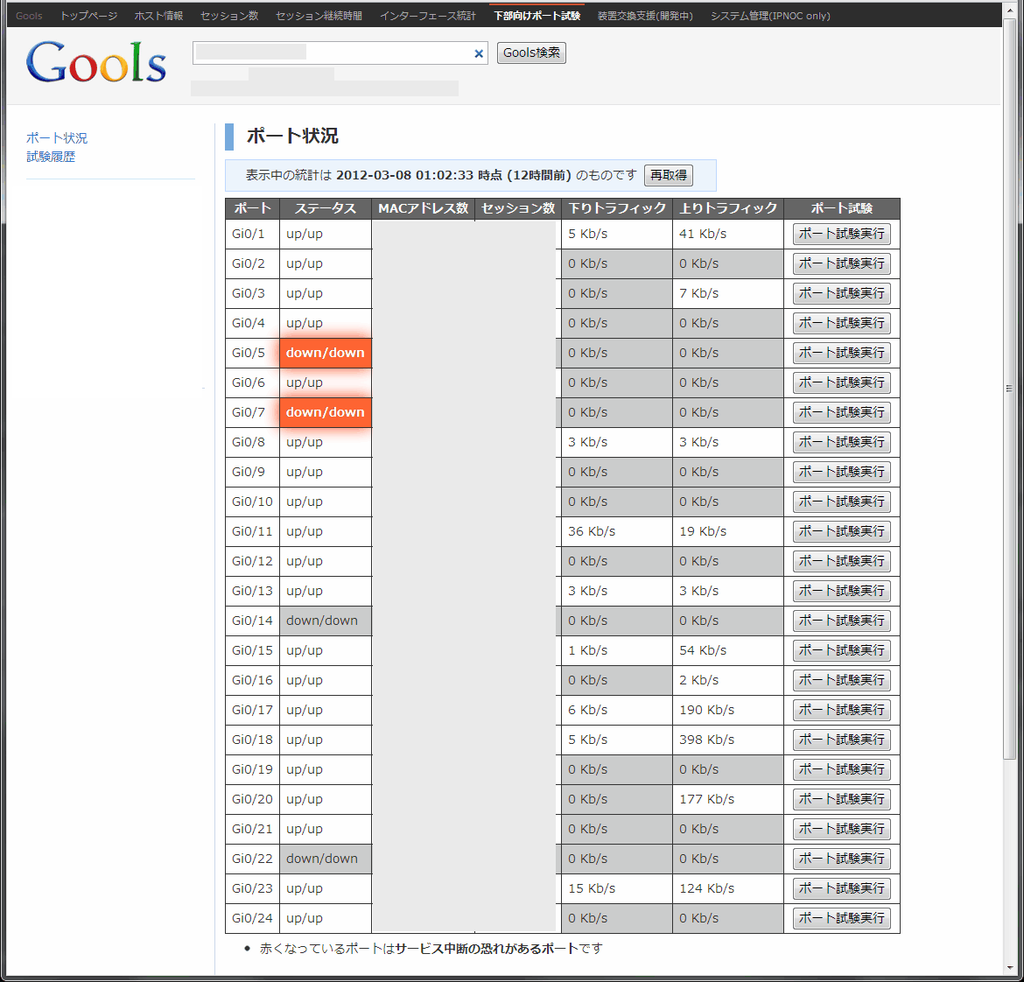Clear the search box with the X icon
This screenshot has height=982, width=1024.
[x=479, y=54]
